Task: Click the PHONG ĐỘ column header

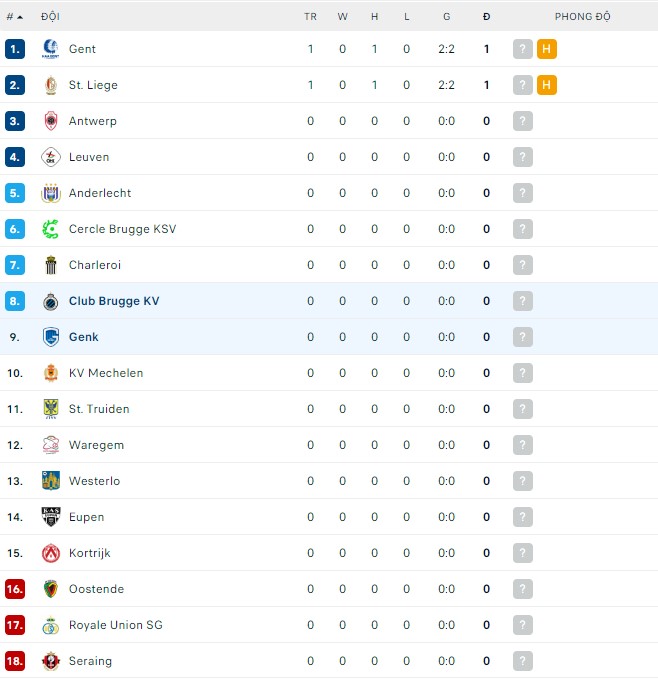Action: (582, 17)
